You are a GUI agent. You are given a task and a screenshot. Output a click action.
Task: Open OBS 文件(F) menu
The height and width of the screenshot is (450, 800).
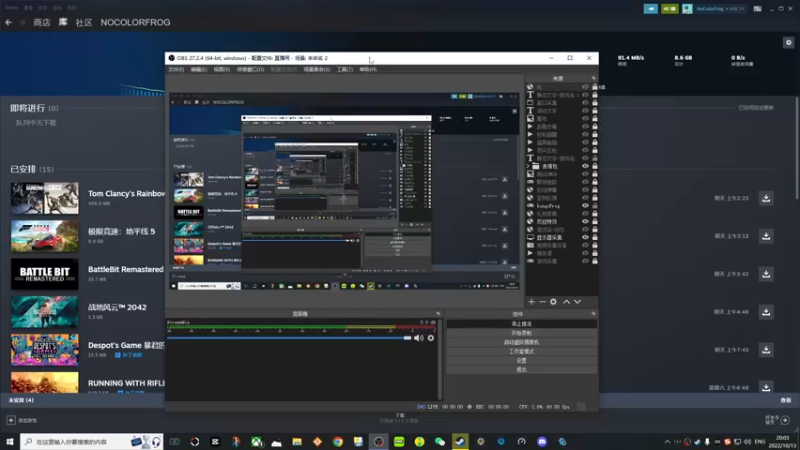point(176,69)
